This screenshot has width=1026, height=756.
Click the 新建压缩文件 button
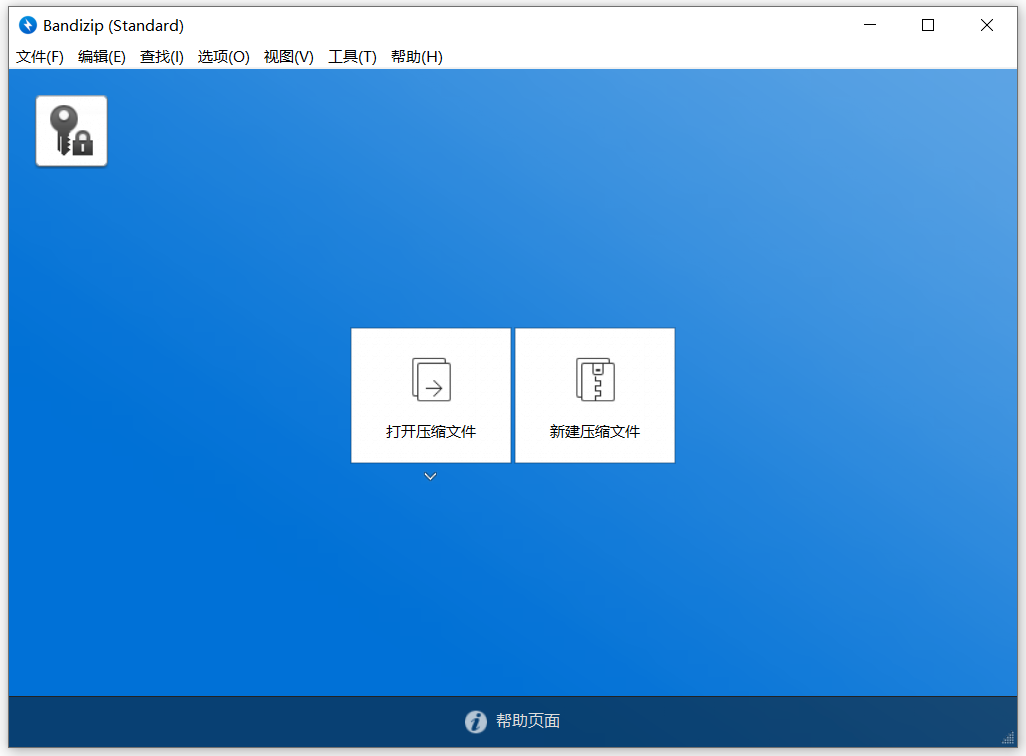pos(595,395)
